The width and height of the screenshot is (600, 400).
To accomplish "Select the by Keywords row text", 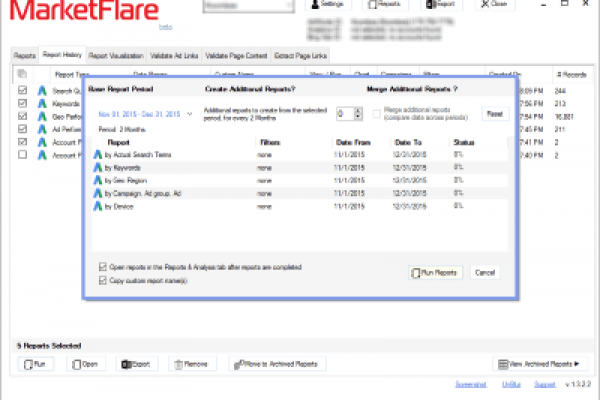I will pos(122,168).
